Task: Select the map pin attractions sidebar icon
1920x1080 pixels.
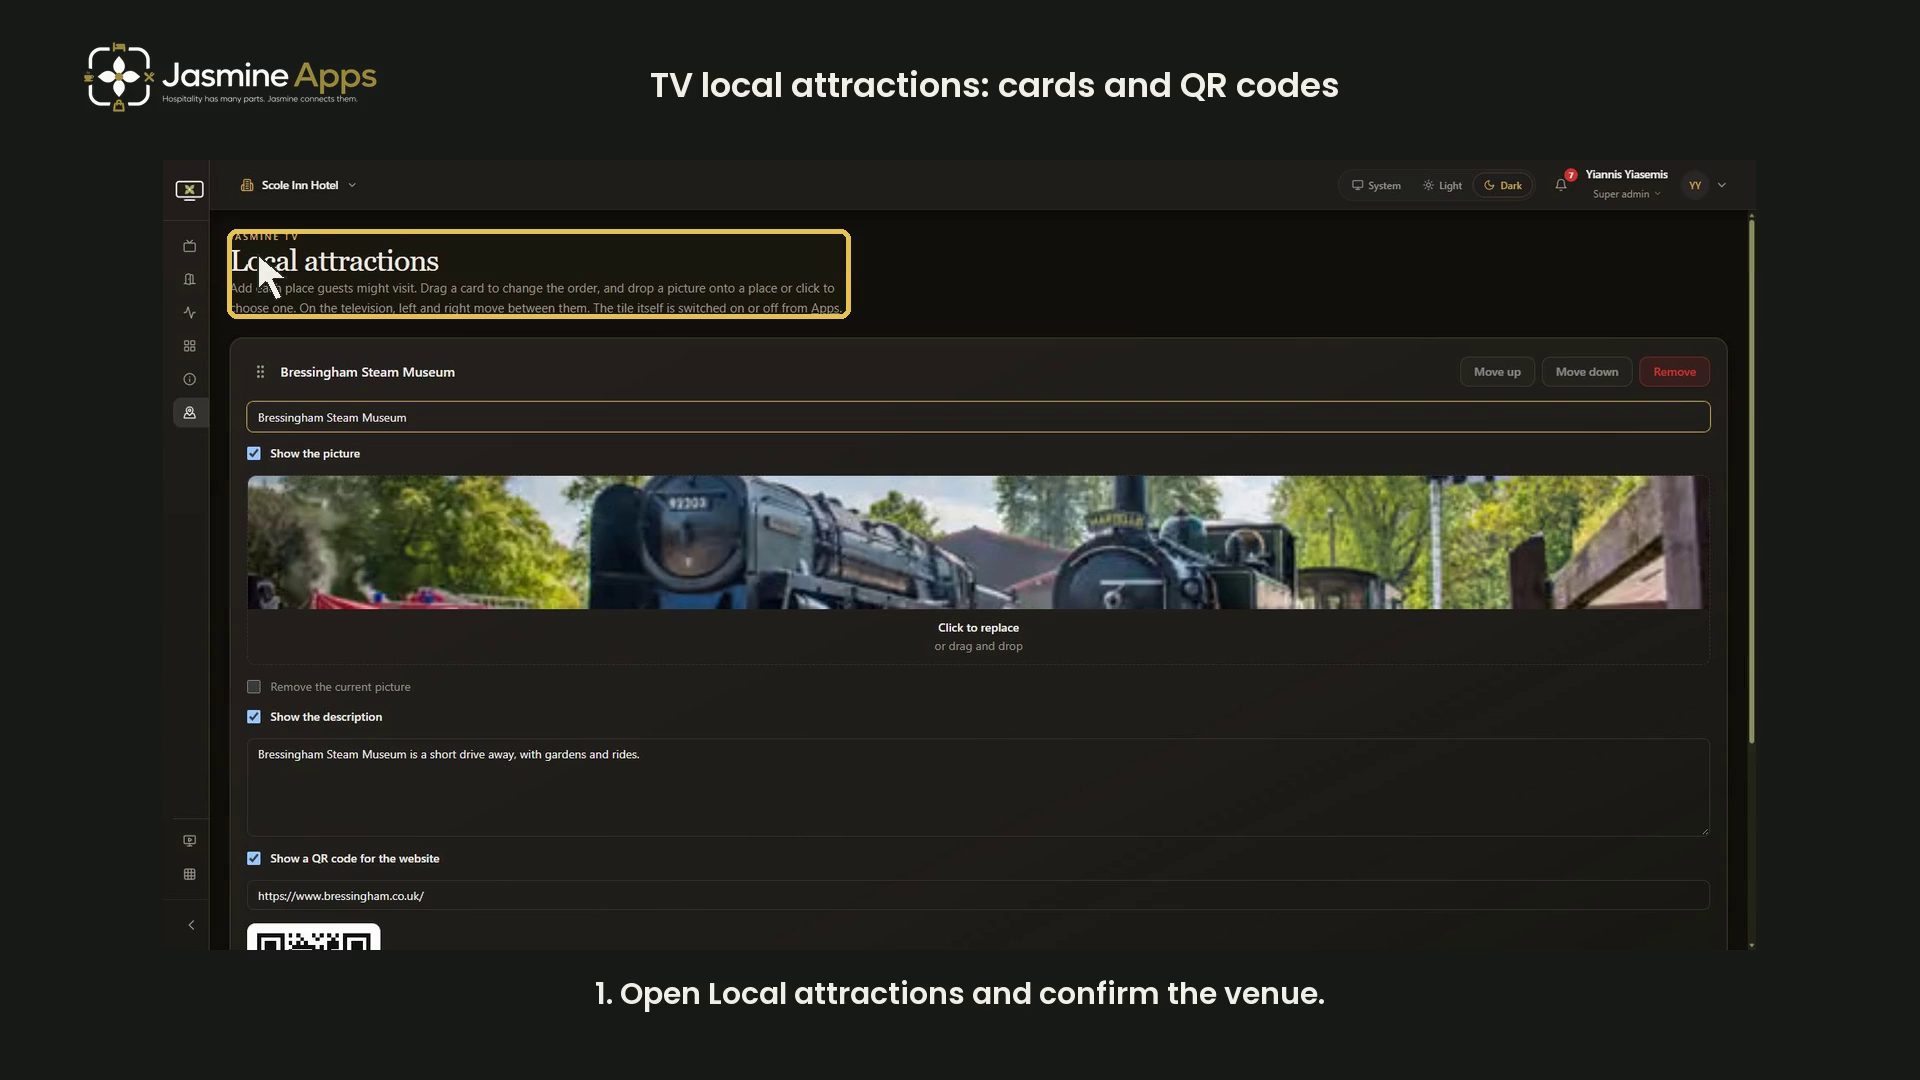Action: point(189,413)
